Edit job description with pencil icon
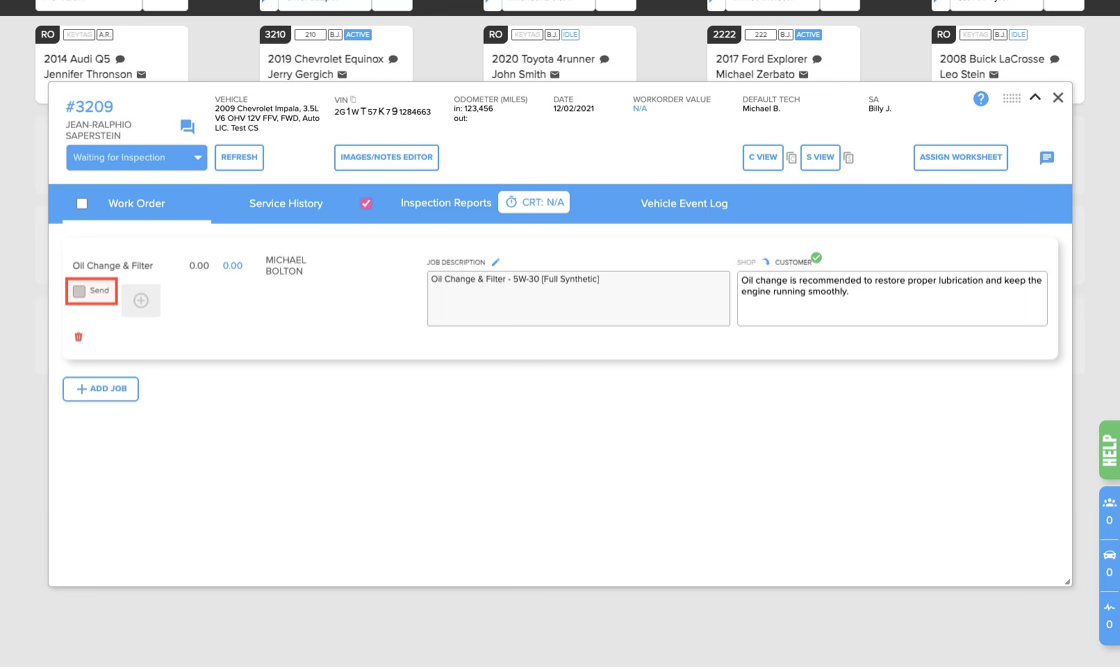 point(496,262)
